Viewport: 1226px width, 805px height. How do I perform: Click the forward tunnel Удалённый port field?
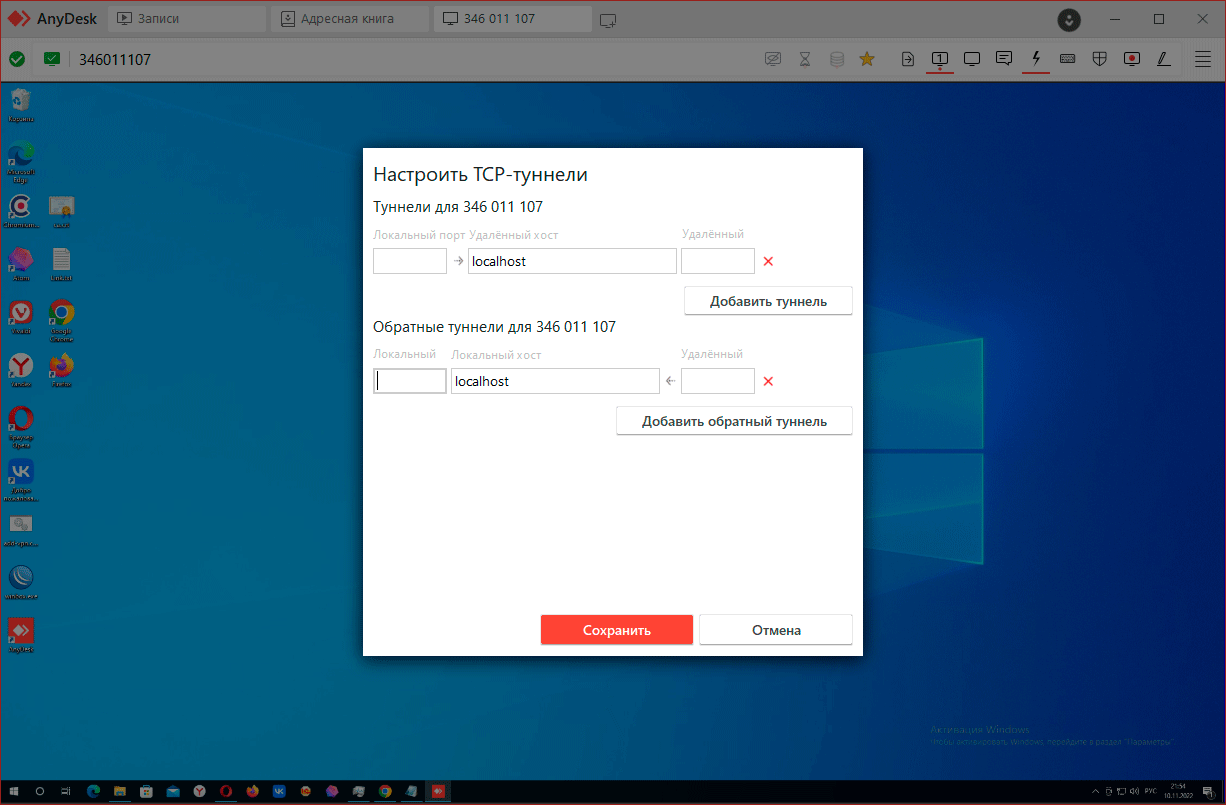point(718,261)
